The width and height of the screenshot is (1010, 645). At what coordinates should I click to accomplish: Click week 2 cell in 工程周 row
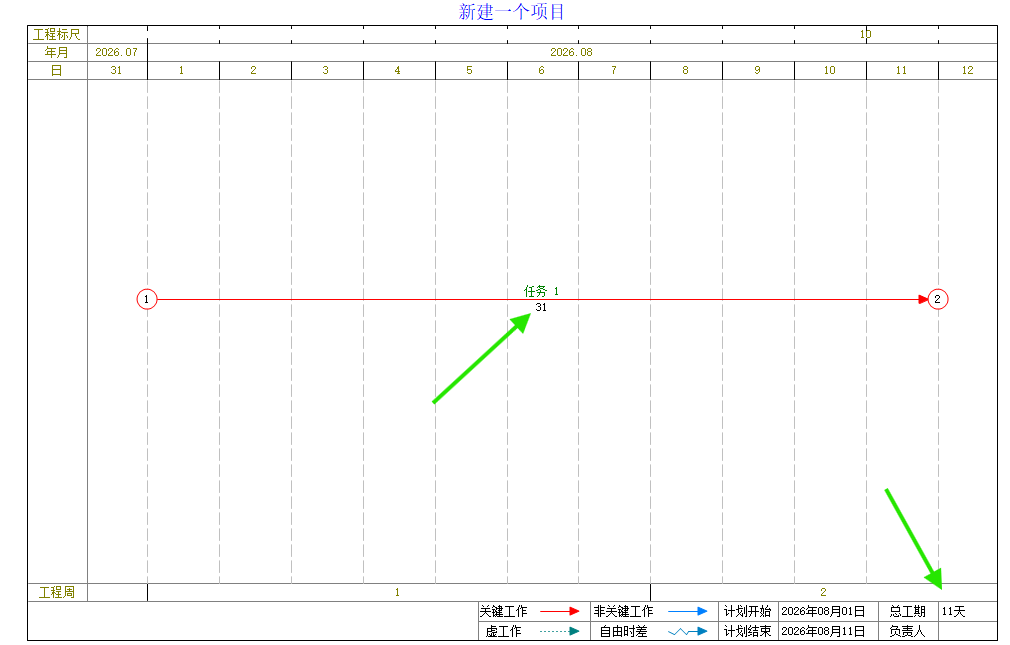(x=823, y=592)
